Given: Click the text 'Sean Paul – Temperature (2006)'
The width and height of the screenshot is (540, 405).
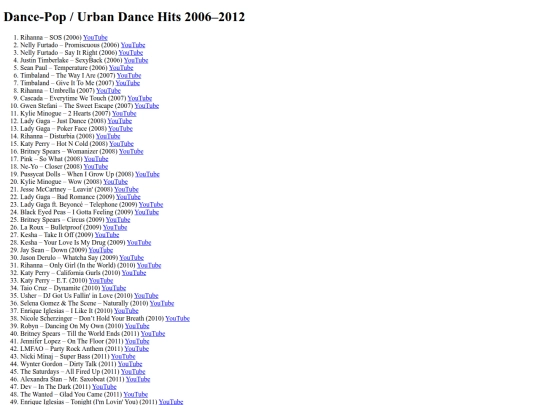Looking at the screenshot, I should click(x=64, y=68).
